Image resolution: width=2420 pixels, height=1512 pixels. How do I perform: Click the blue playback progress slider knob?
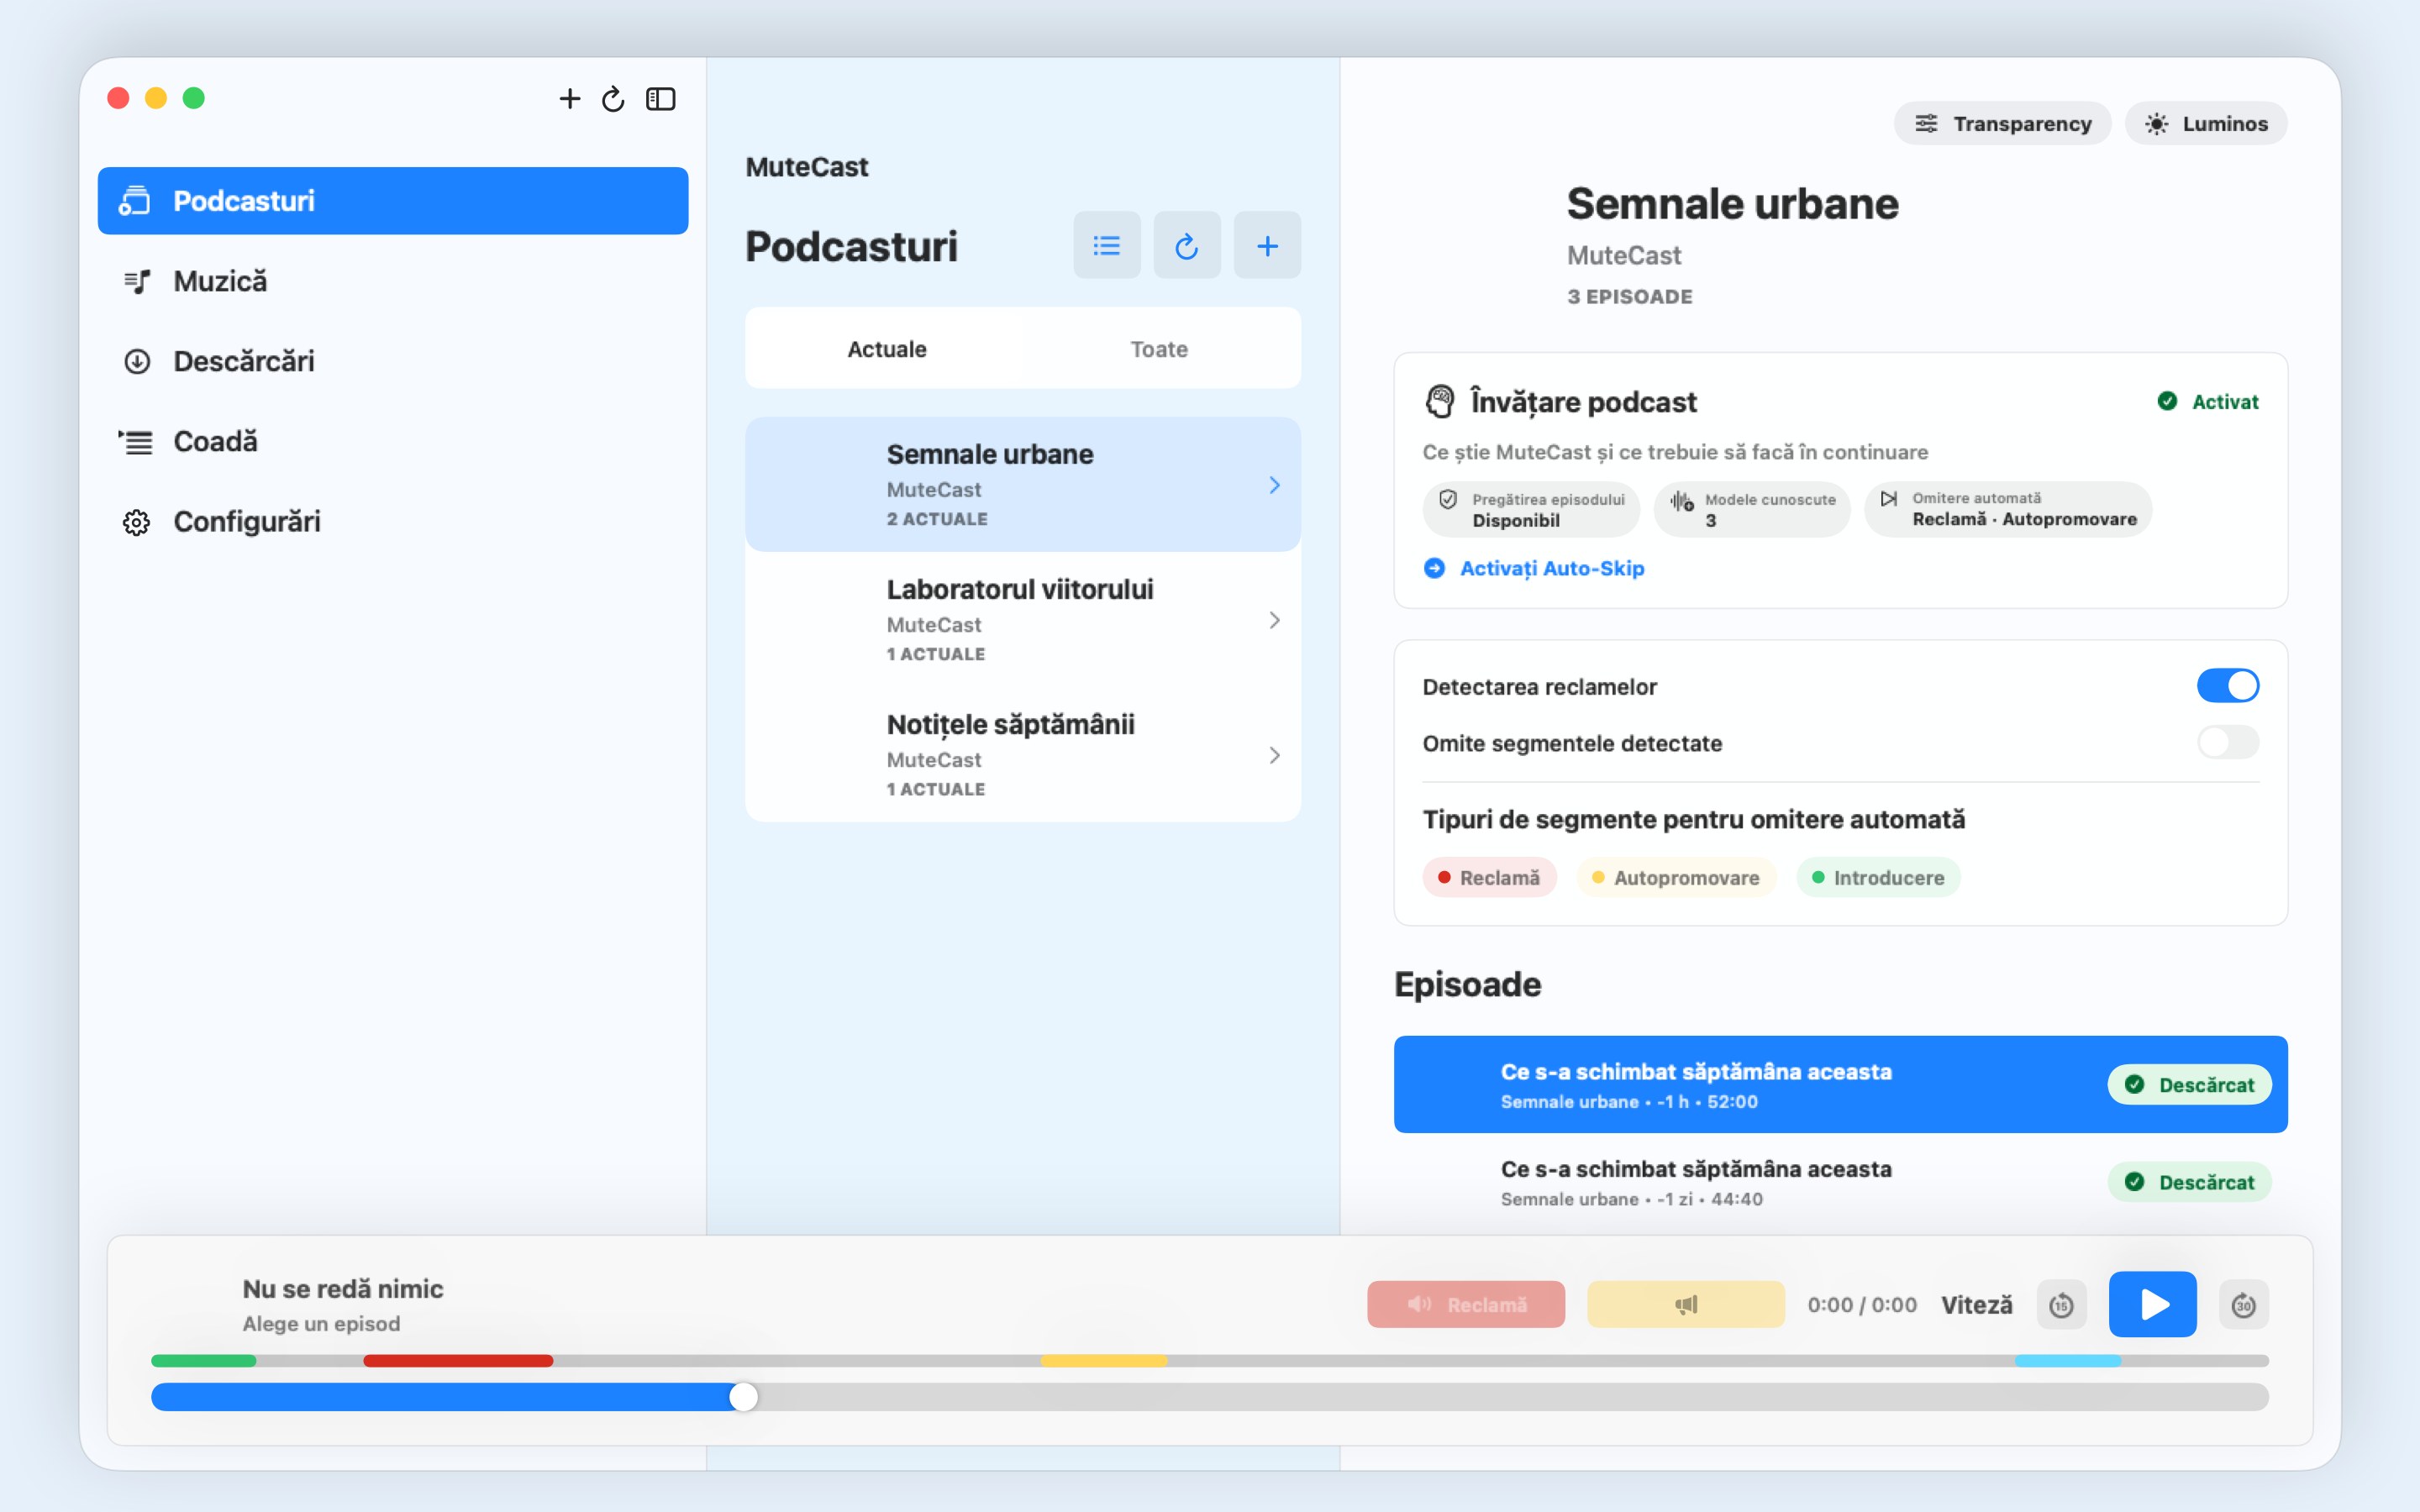click(743, 1396)
